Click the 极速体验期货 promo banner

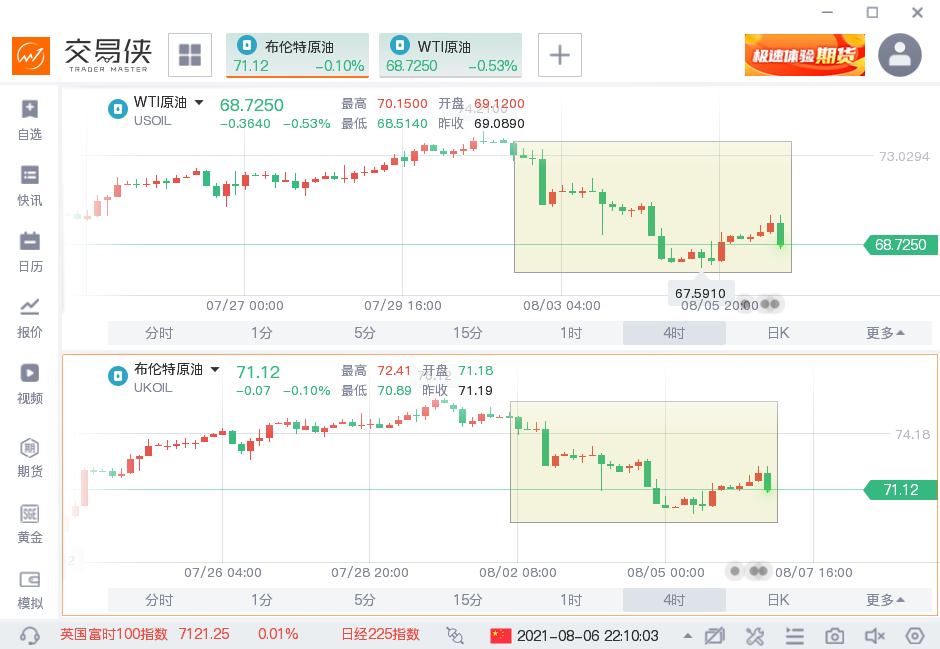pyautogui.click(x=805, y=55)
